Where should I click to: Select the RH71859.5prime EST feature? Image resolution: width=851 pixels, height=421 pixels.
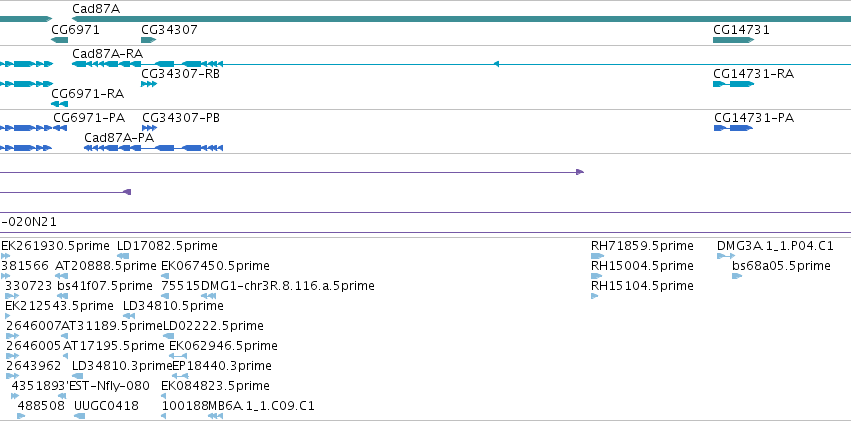click(597, 256)
